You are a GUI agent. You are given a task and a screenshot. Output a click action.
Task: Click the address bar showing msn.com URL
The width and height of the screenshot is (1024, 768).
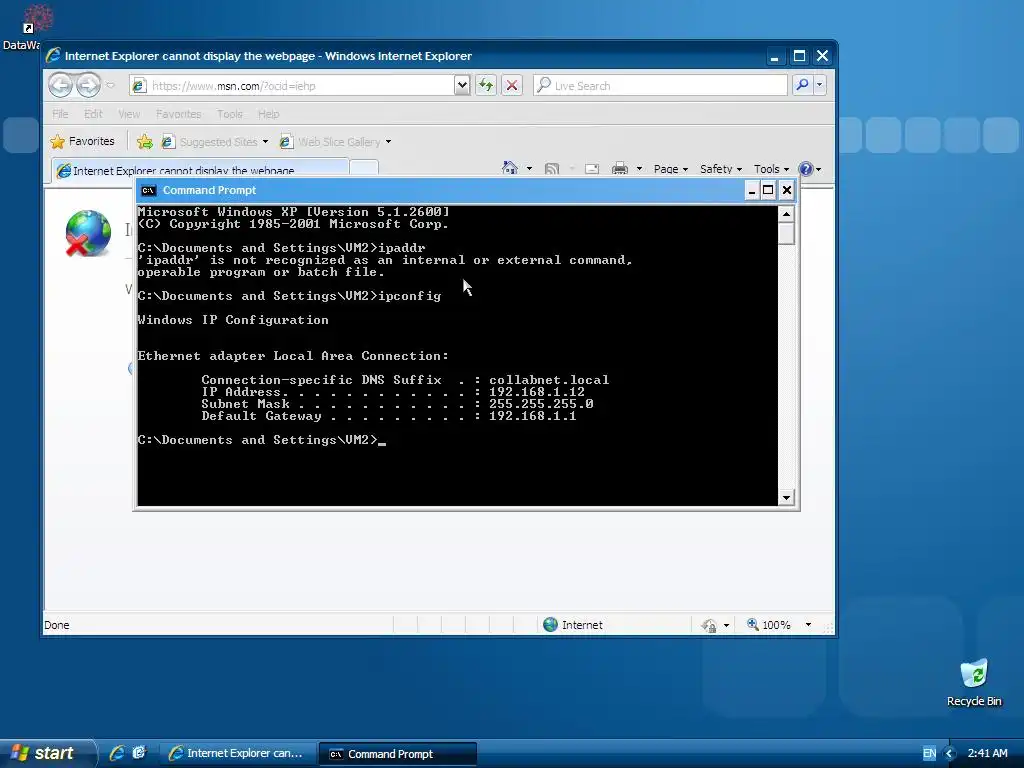pyautogui.click(x=291, y=86)
